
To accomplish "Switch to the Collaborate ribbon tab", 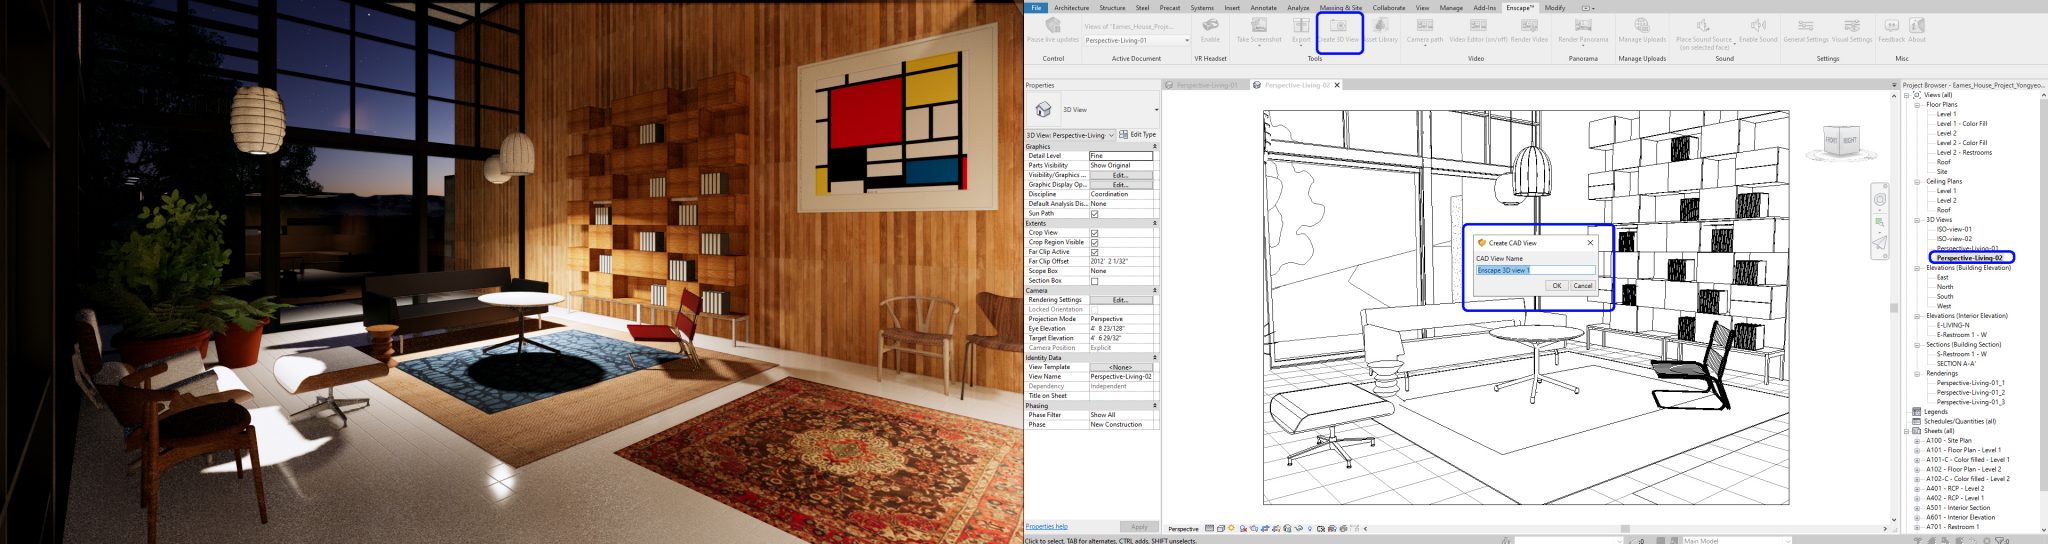I will pyautogui.click(x=1388, y=8).
